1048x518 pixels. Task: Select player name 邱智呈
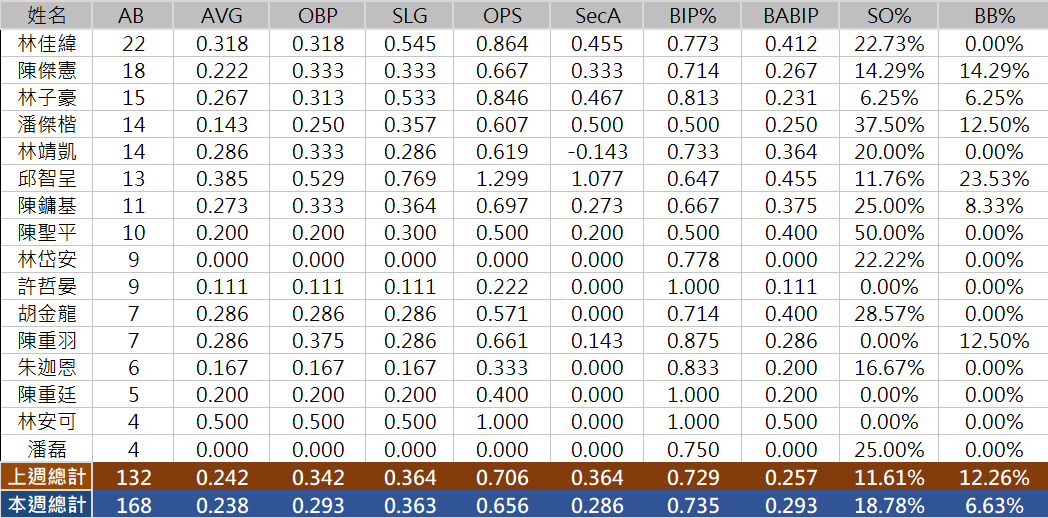[x=46, y=179]
